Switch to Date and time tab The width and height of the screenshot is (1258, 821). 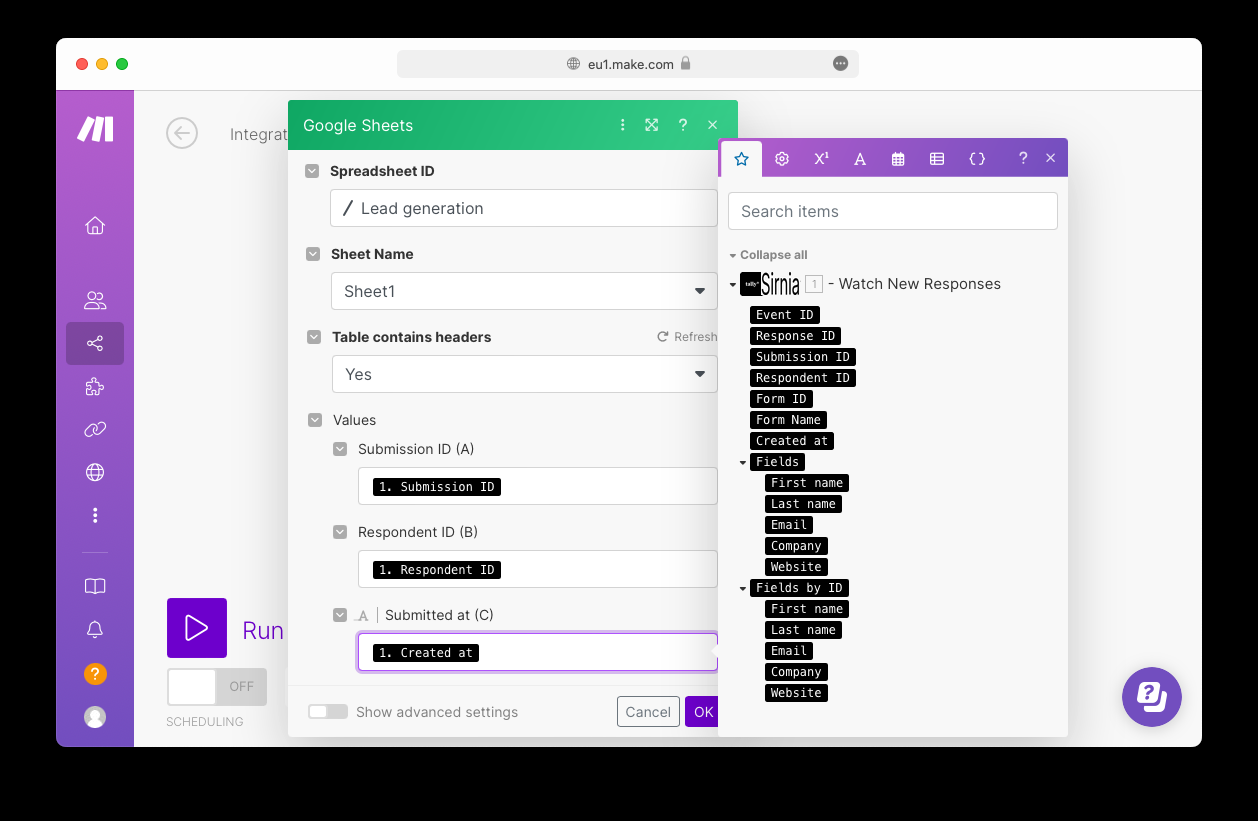pyautogui.click(x=898, y=158)
